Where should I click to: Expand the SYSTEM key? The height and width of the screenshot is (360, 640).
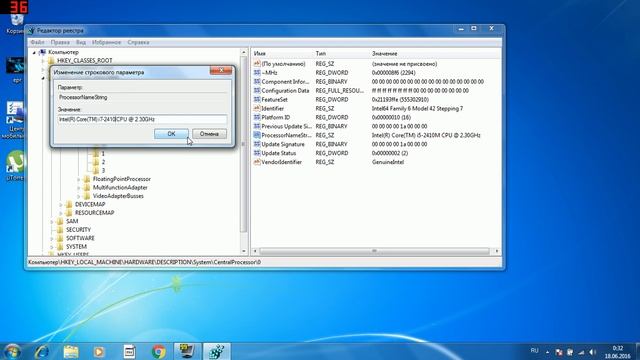(52, 247)
